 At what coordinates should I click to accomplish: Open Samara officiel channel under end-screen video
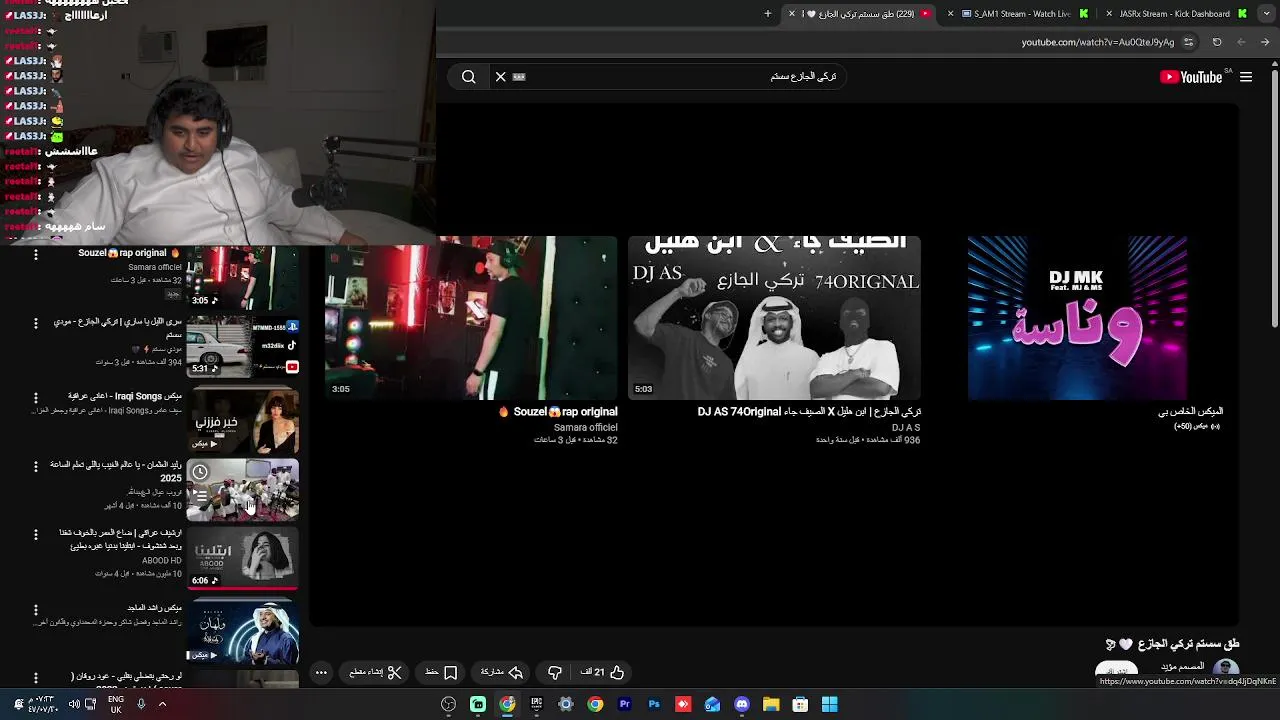tap(586, 427)
